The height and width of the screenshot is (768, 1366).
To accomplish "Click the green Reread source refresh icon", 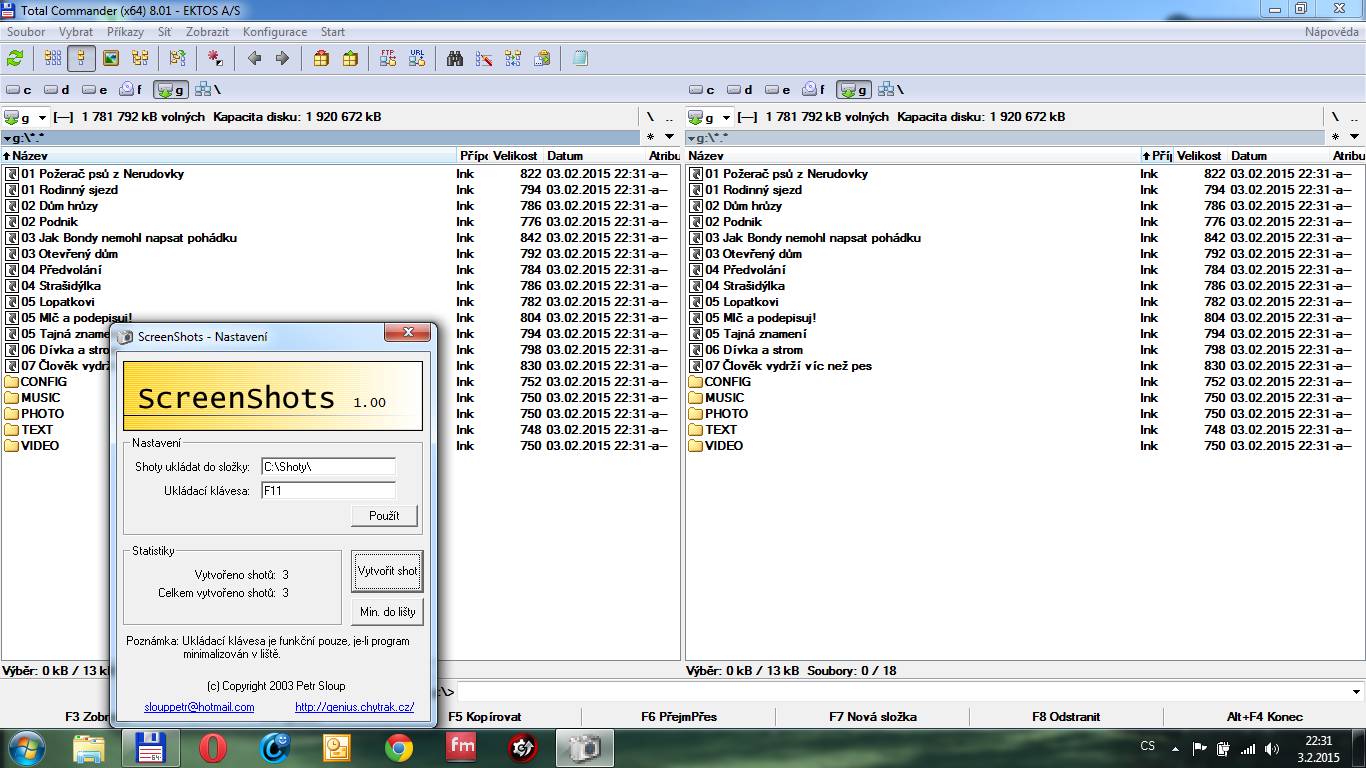I will (15, 59).
